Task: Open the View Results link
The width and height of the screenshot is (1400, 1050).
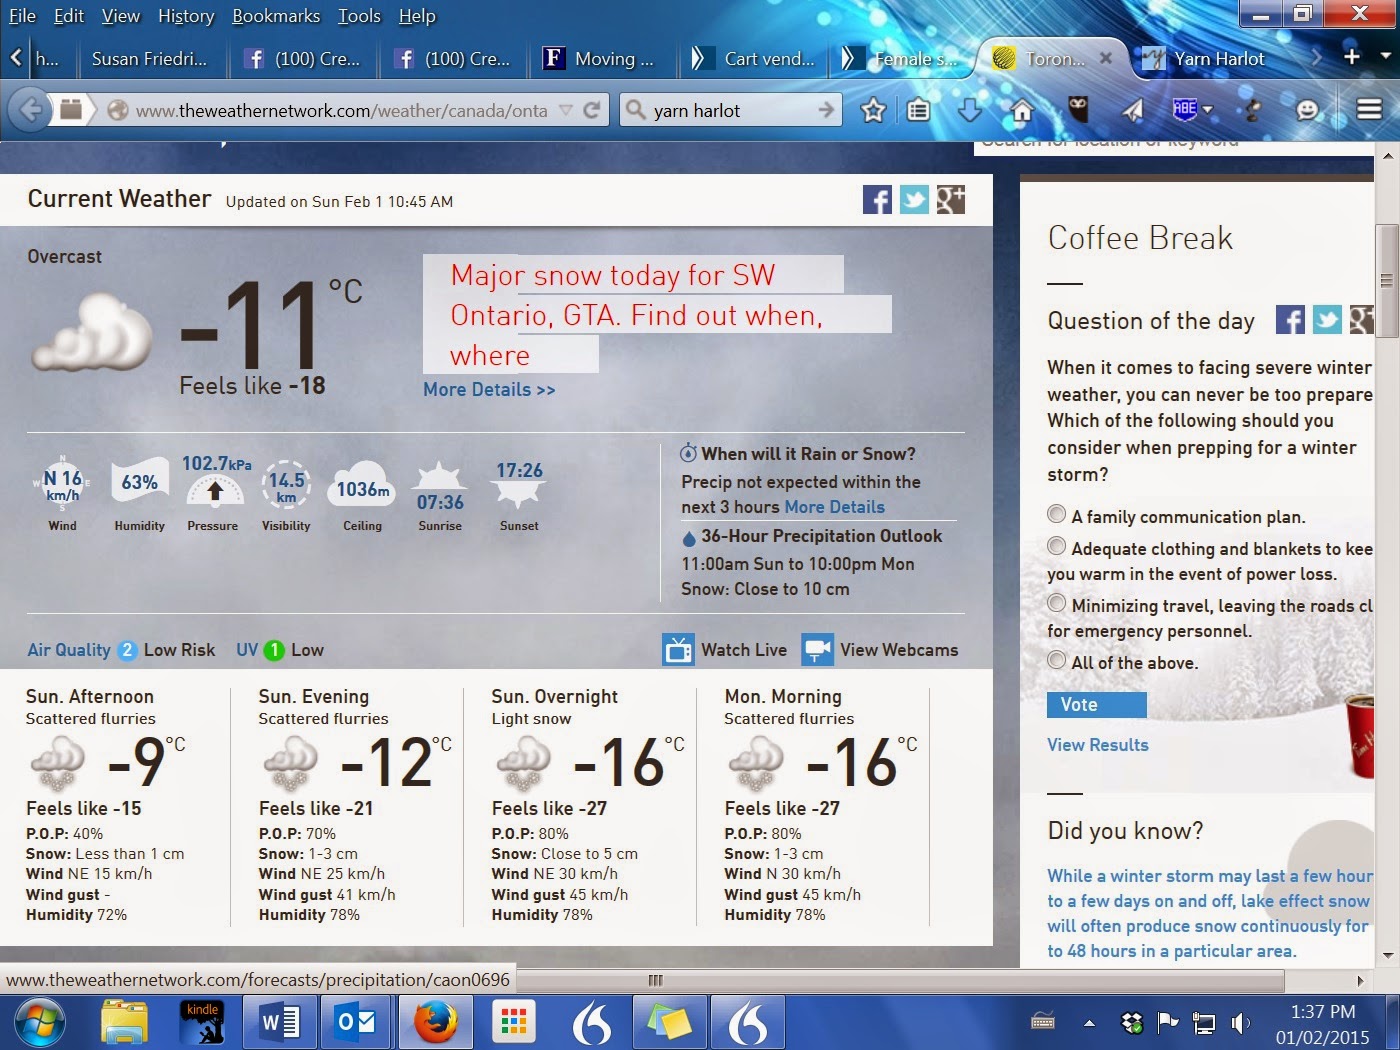Action: [x=1098, y=745]
